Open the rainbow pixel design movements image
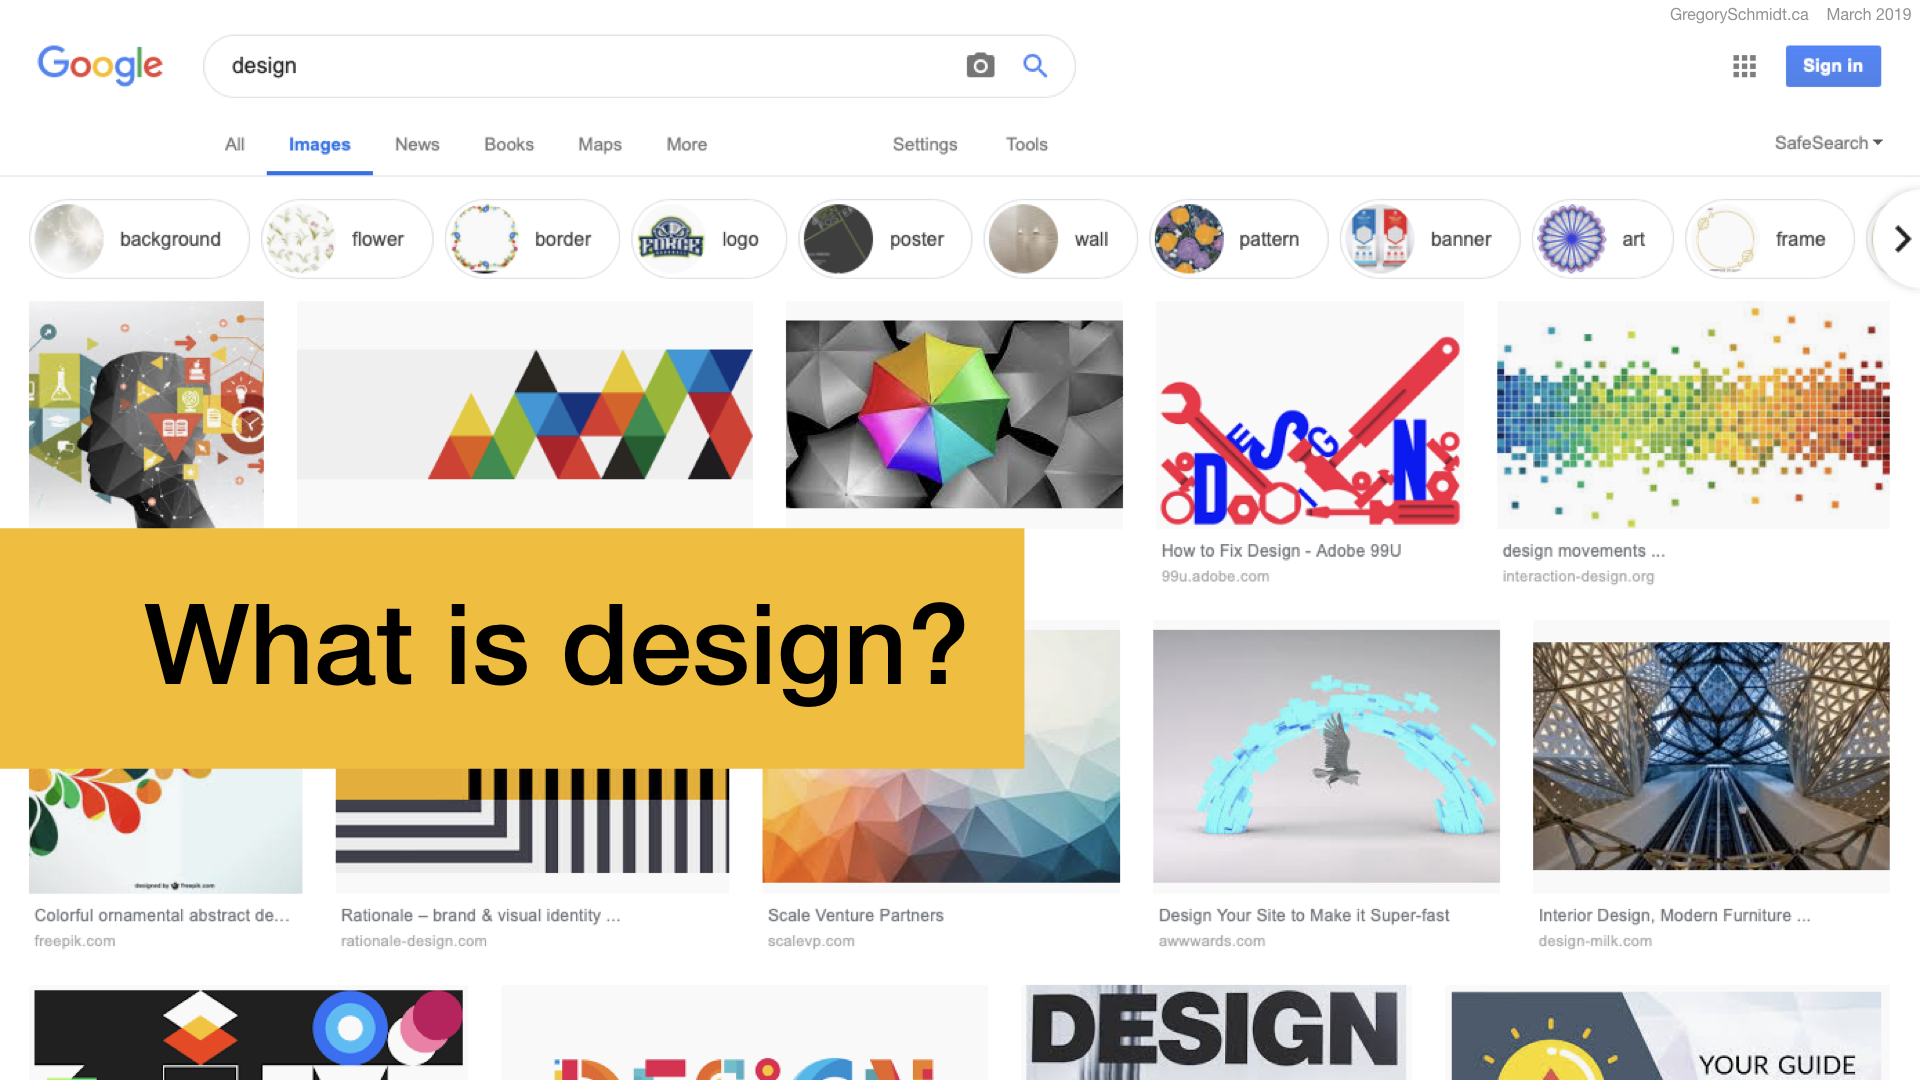Viewport: 1920px width, 1080px height. [x=1693, y=414]
